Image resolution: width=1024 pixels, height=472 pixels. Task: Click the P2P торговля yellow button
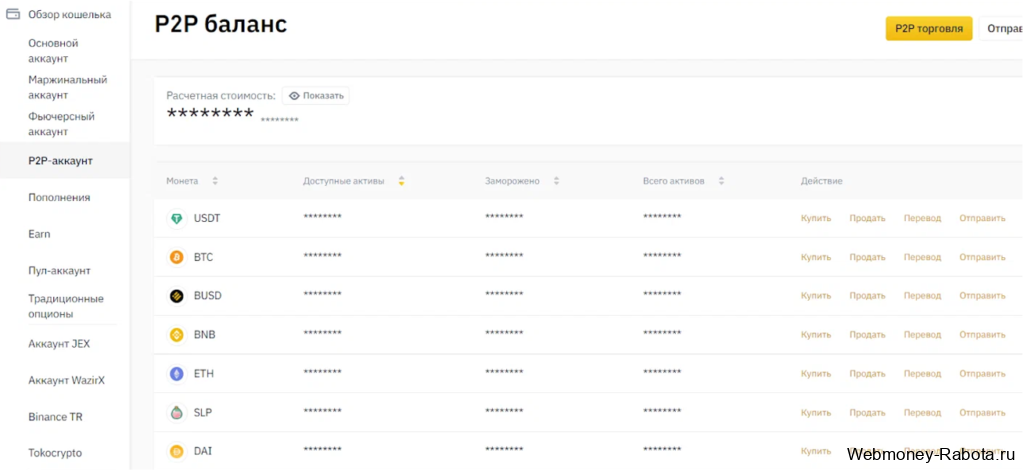[929, 29]
